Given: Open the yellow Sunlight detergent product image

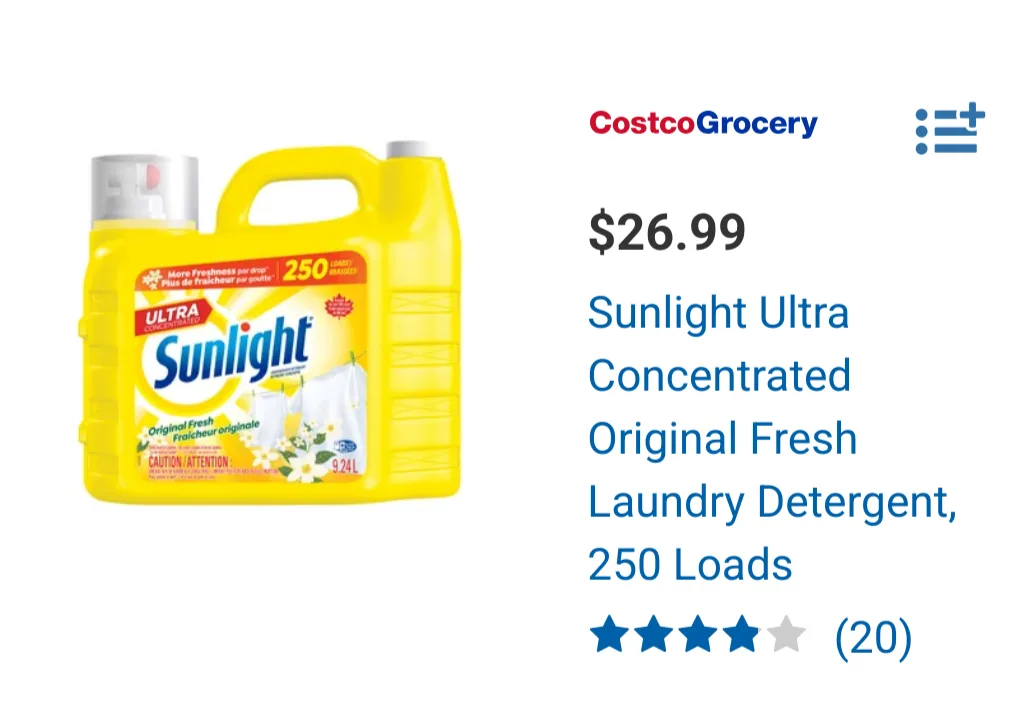Looking at the screenshot, I should [x=272, y=322].
